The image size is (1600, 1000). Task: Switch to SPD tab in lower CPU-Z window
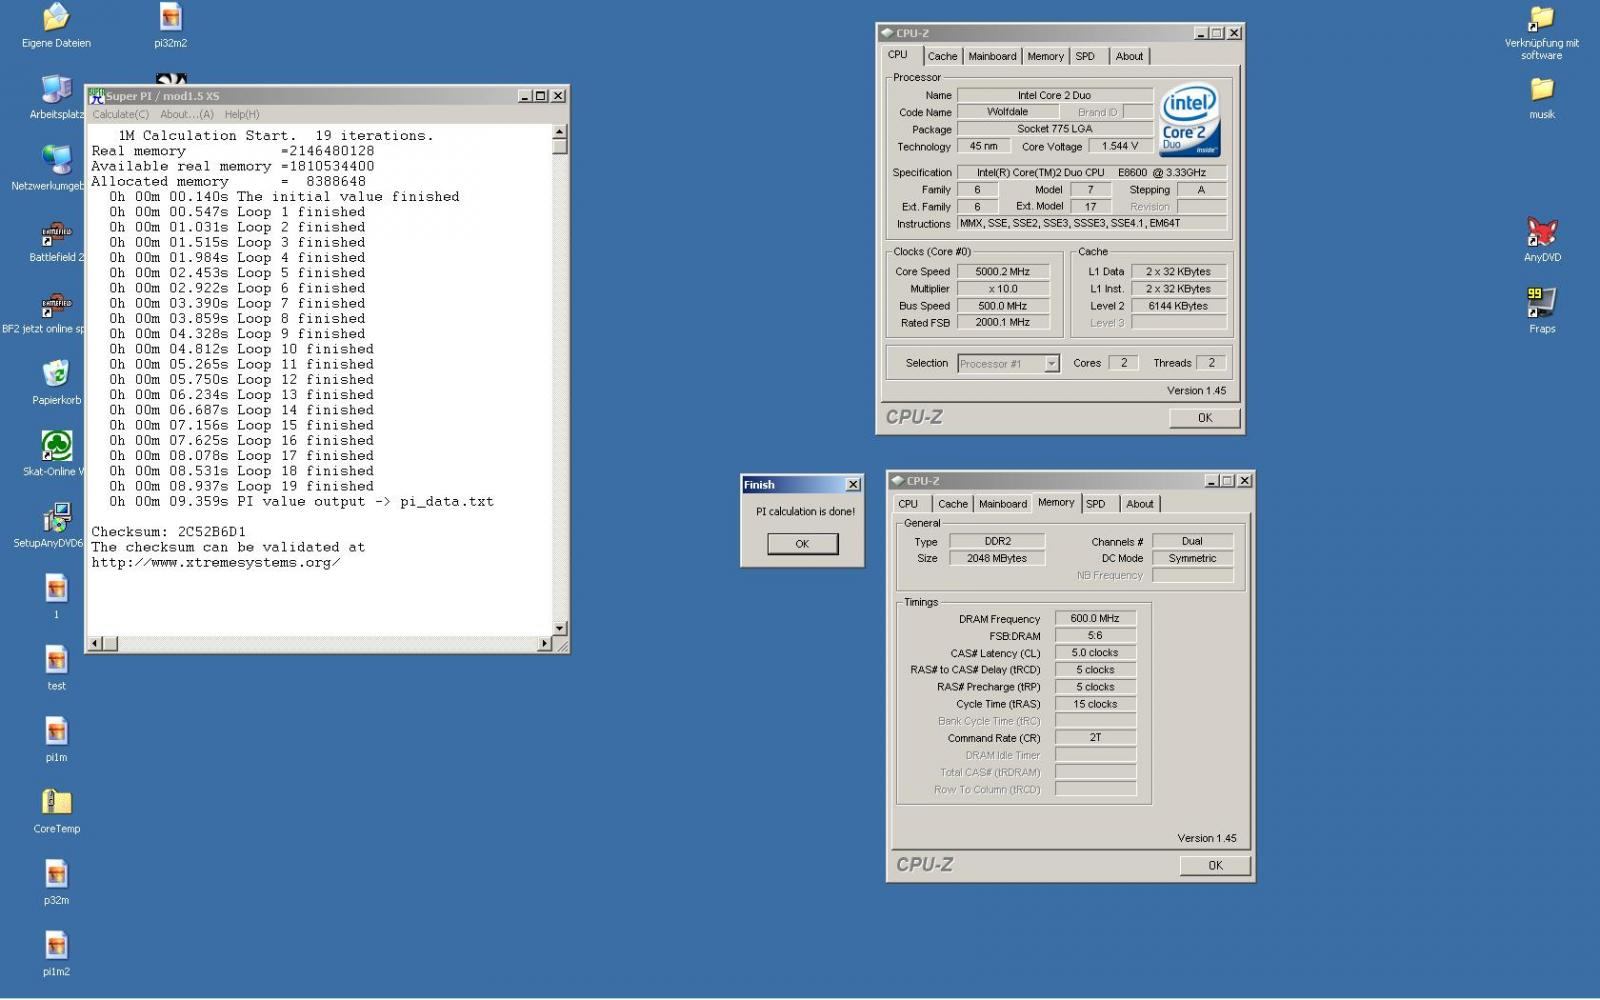pos(1096,504)
